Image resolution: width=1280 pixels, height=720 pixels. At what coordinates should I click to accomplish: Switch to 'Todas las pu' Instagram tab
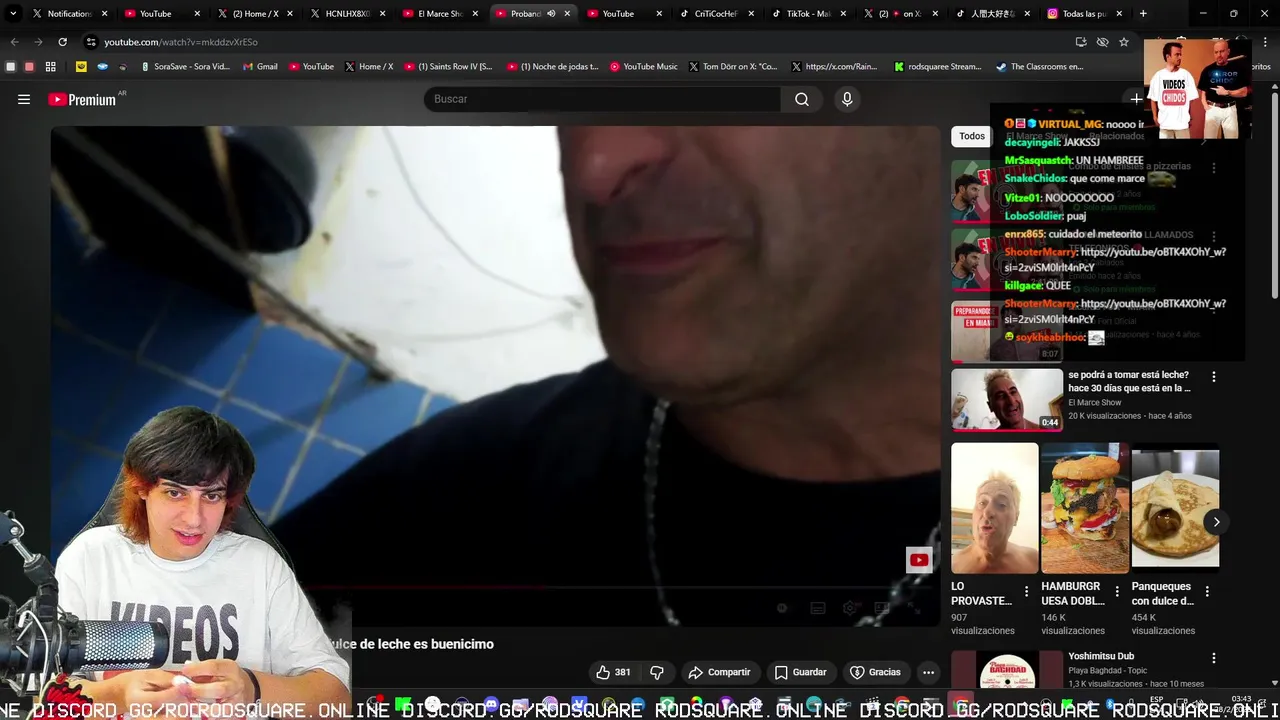pyautogui.click(x=1085, y=14)
